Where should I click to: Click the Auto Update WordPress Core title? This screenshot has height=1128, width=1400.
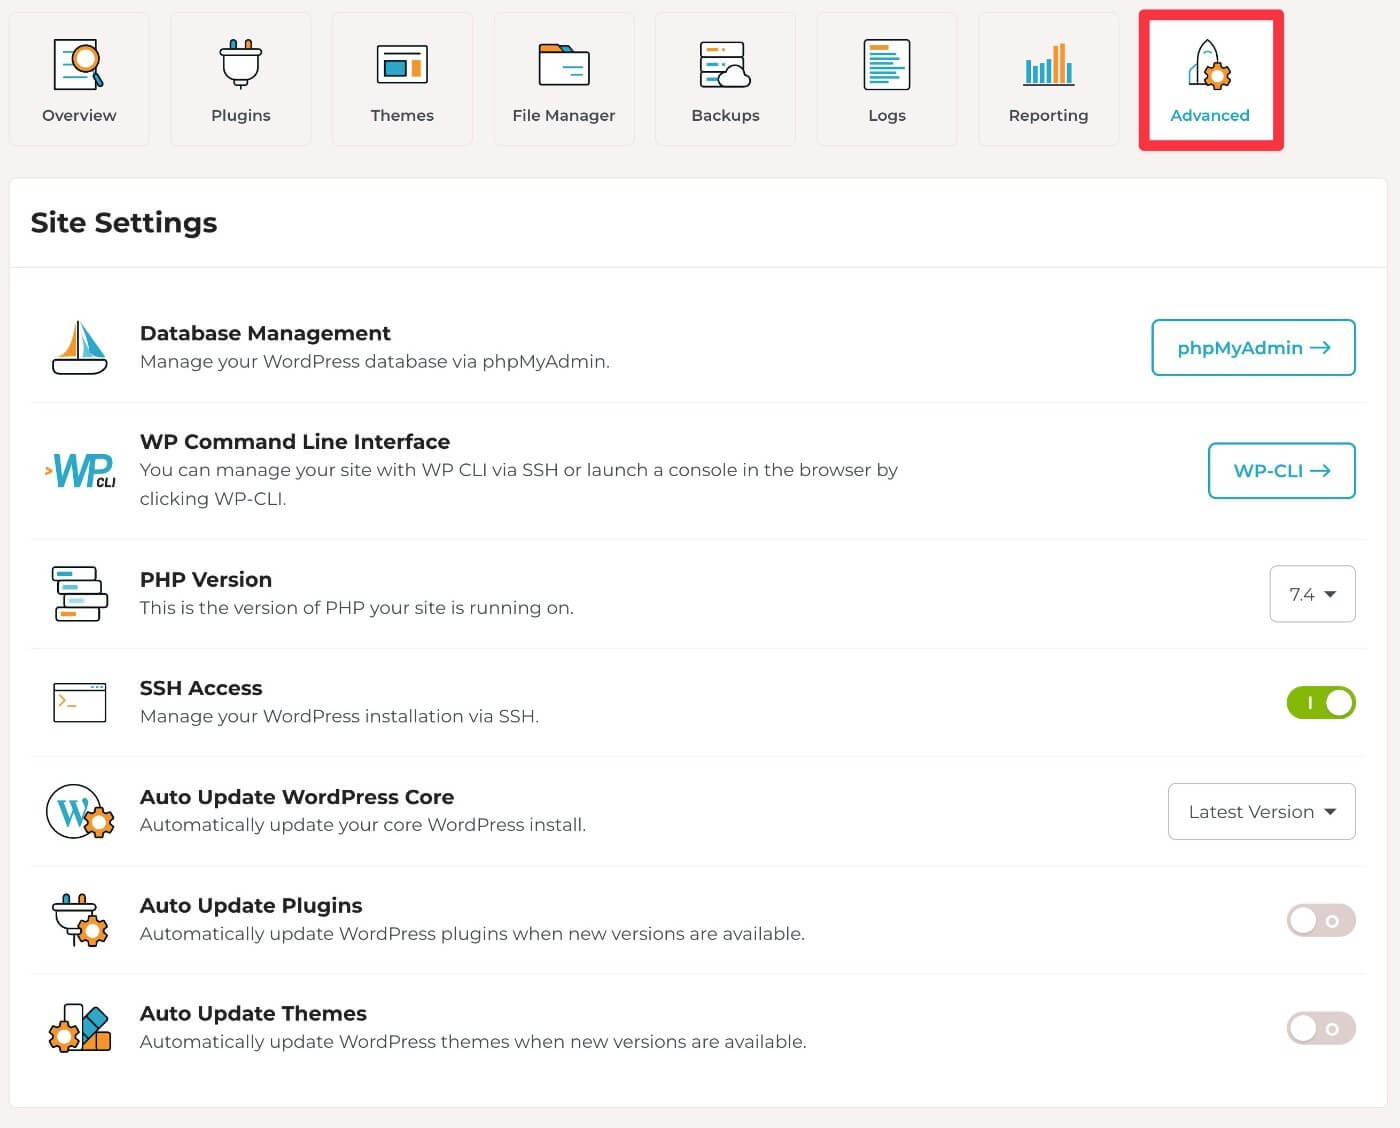click(297, 797)
